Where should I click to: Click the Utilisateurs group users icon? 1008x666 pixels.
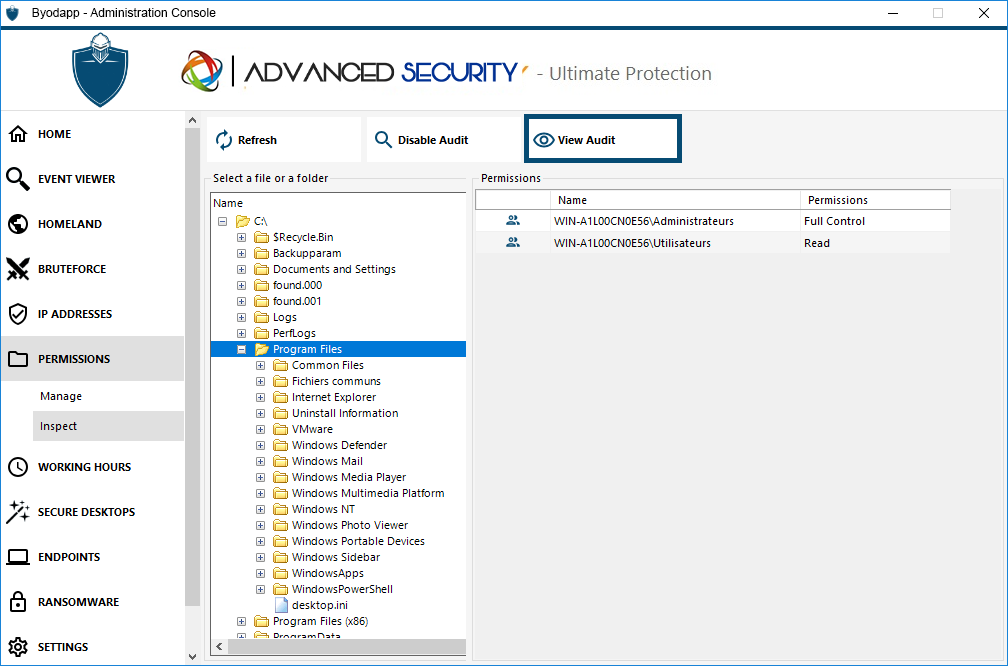[x=512, y=242]
